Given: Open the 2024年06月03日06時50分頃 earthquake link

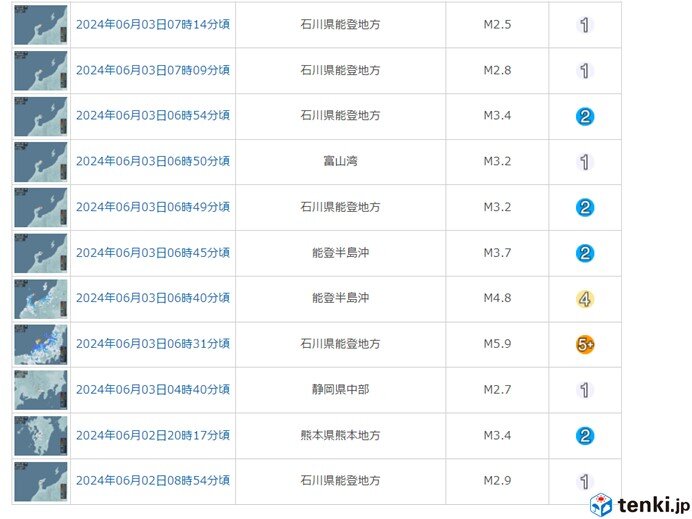Looking at the screenshot, I should coord(153,162).
